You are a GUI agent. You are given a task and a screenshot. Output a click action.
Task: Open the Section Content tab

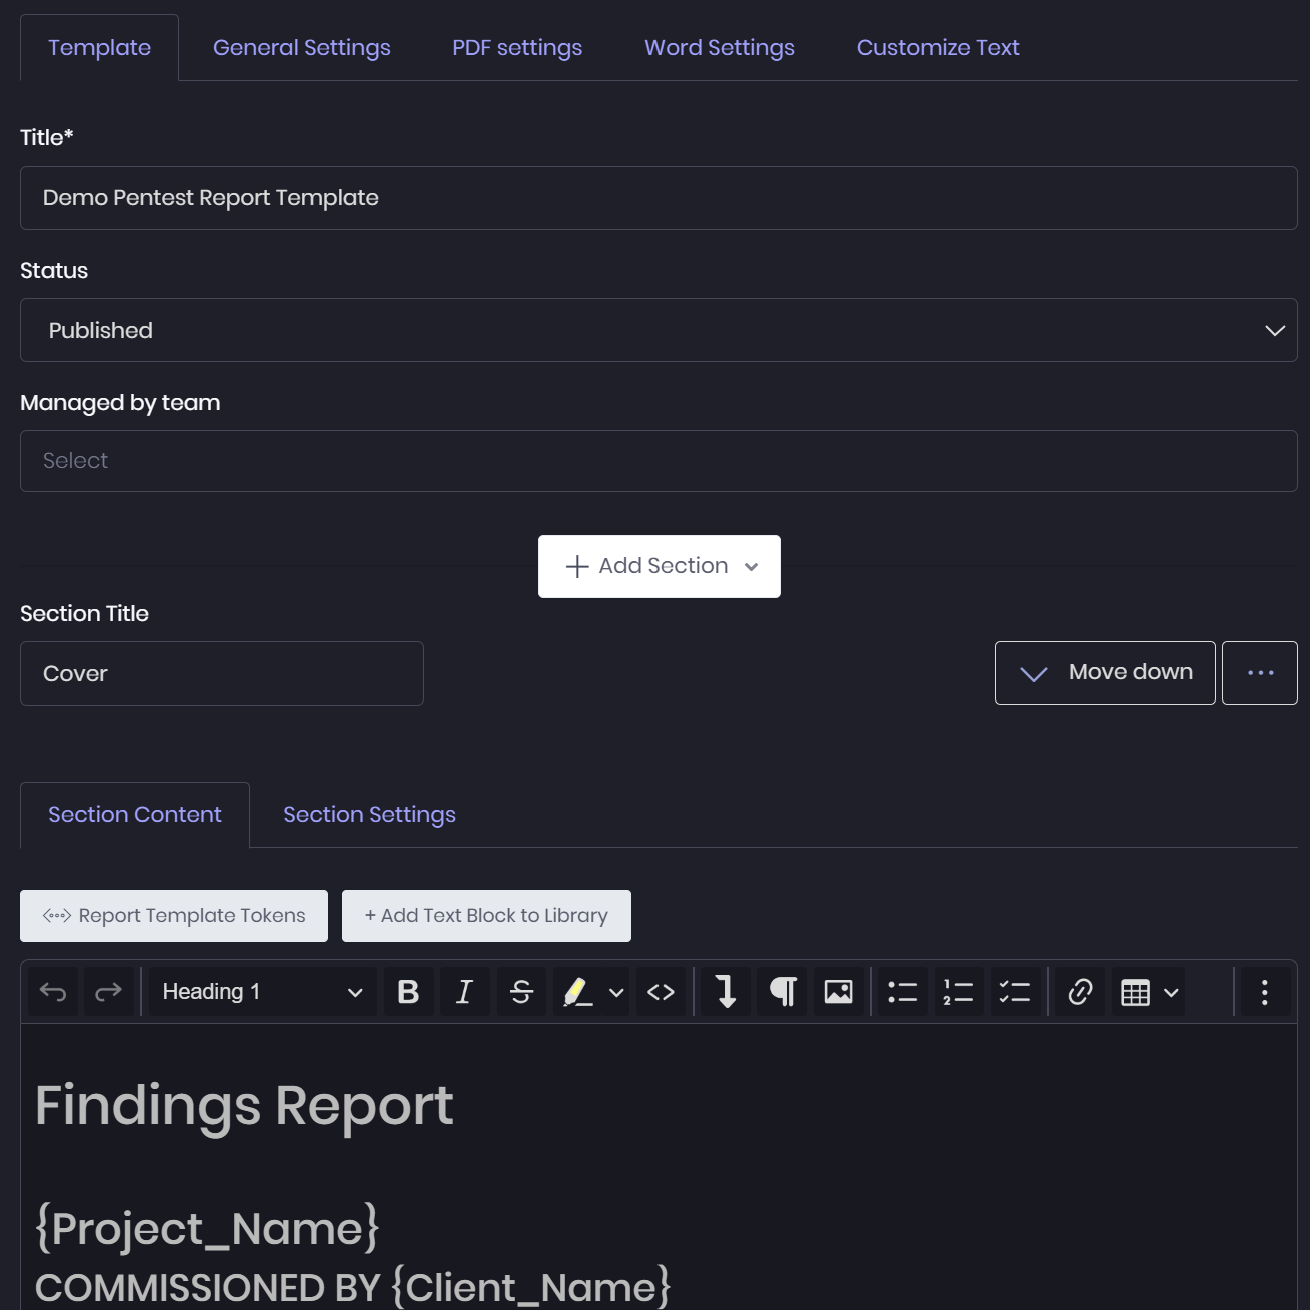[x=135, y=815]
